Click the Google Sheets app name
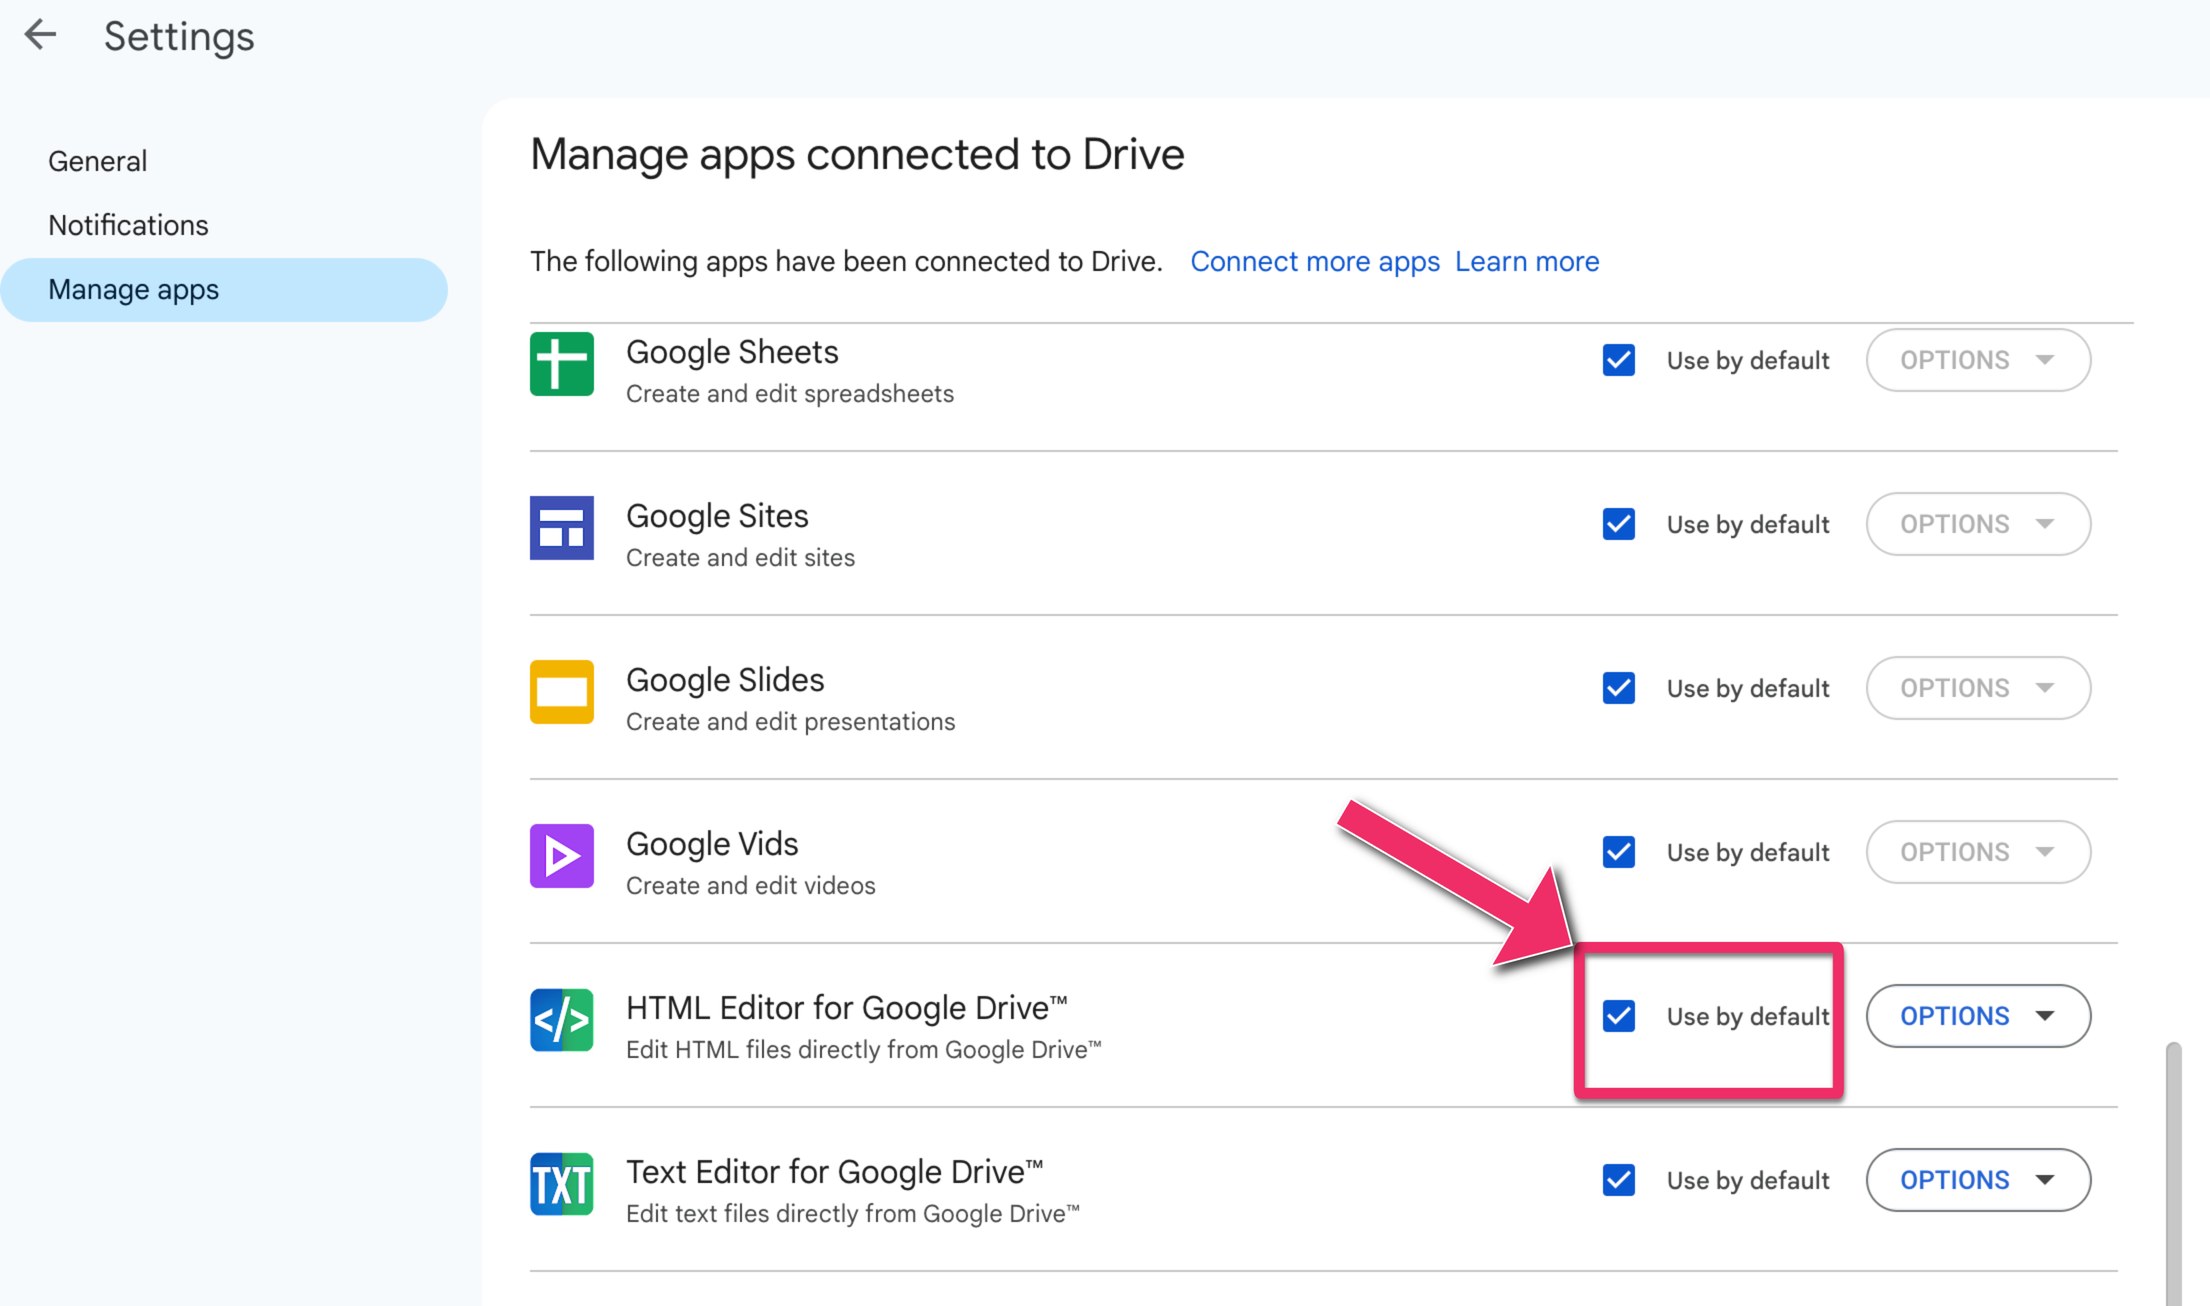This screenshot has width=2210, height=1306. point(732,352)
